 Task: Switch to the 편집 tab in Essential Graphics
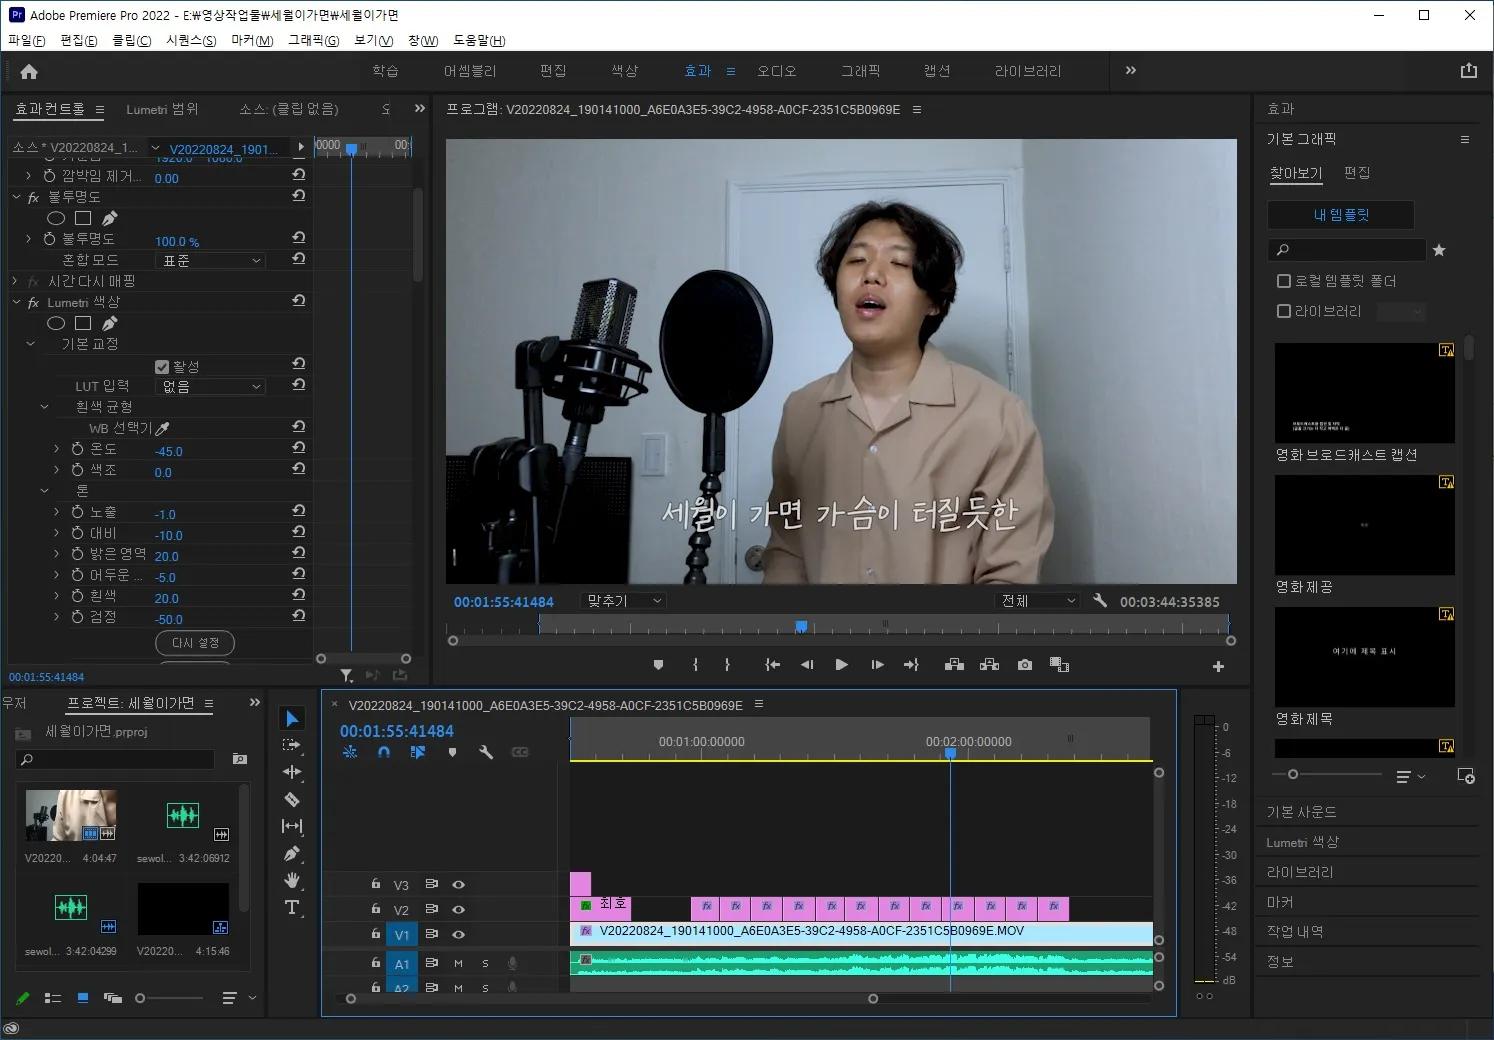click(x=1357, y=173)
